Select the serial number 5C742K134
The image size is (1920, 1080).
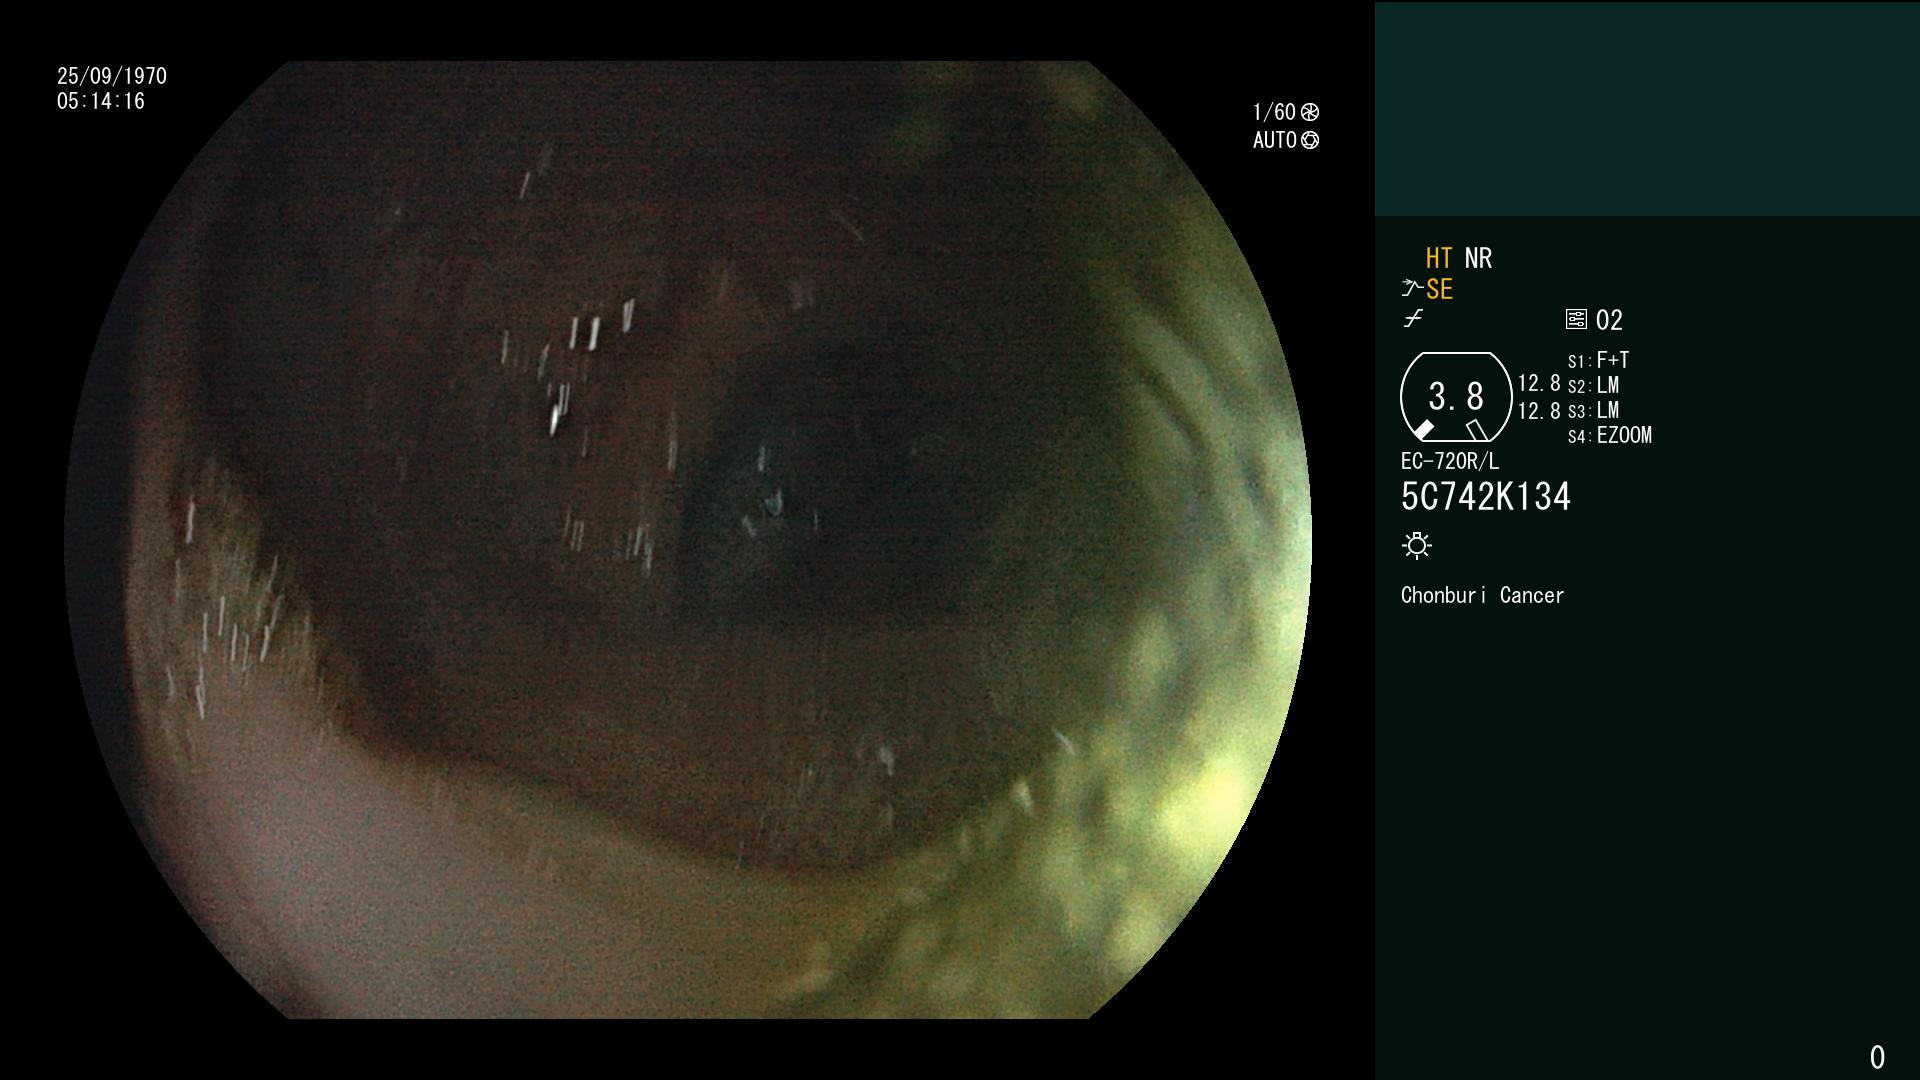pos(1486,497)
